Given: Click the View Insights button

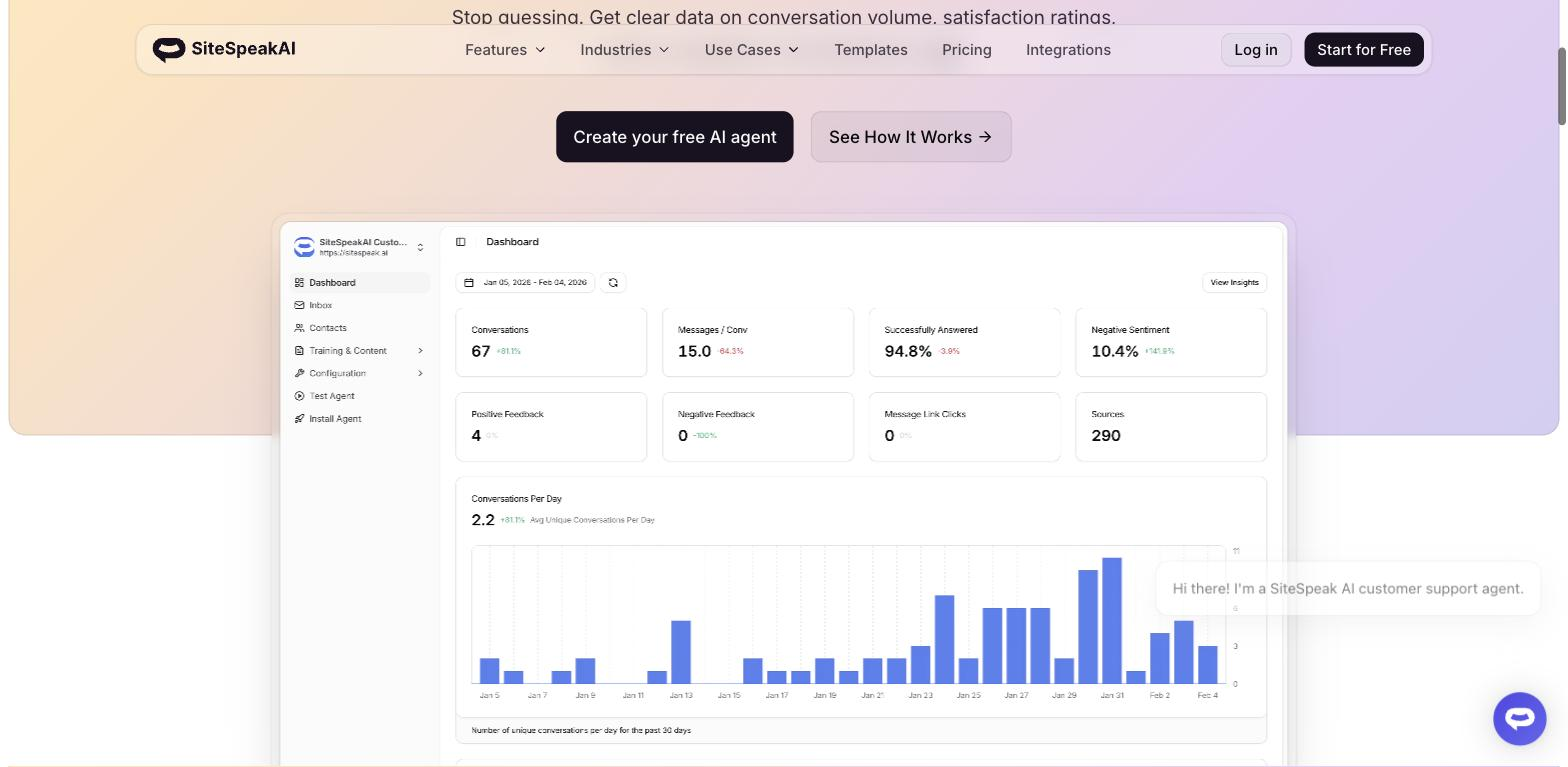Looking at the screenshot, I should [x=1234, y=283].
